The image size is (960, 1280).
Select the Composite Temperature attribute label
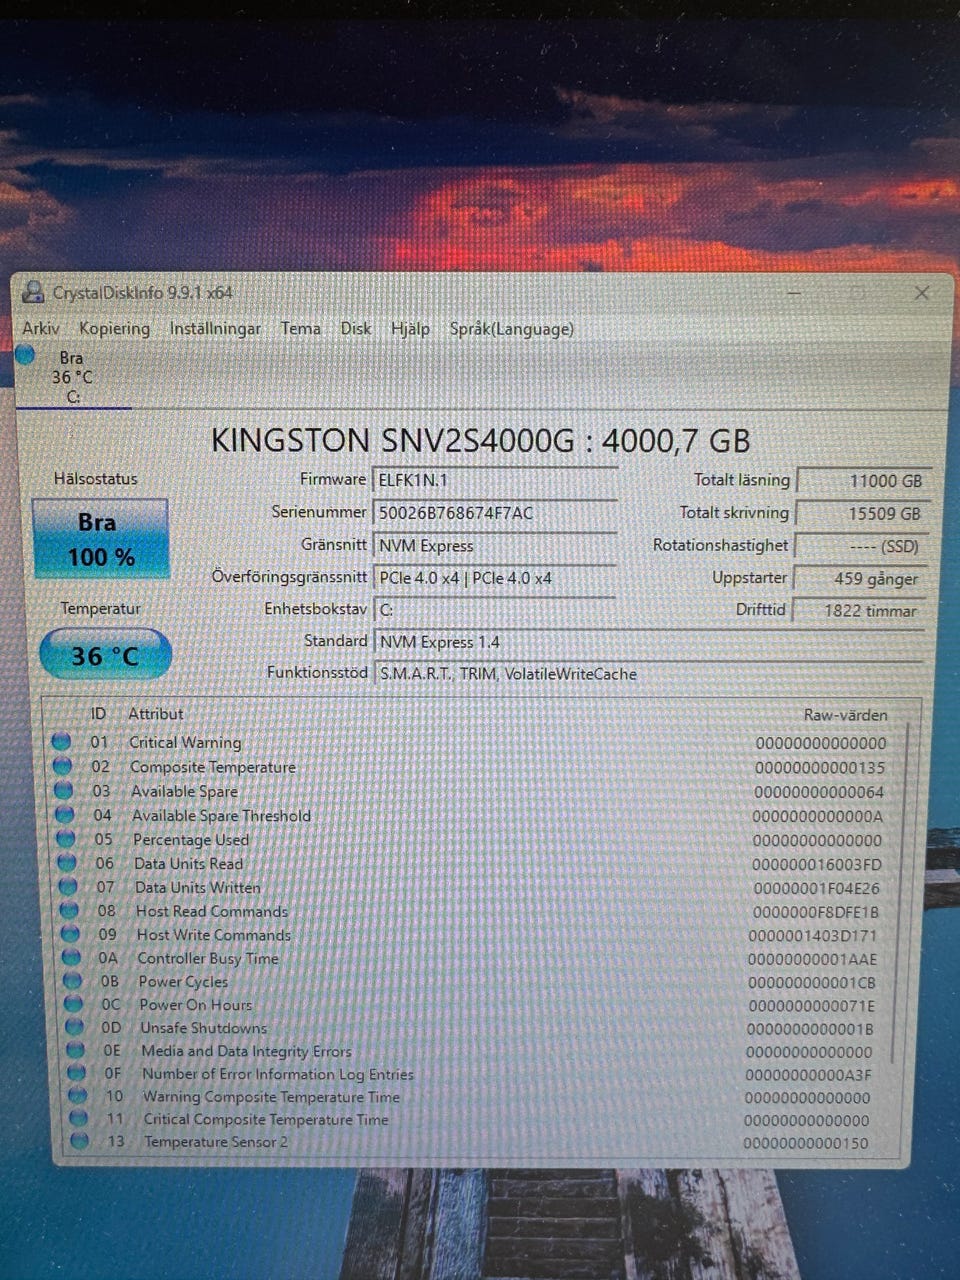click(213, 767)
